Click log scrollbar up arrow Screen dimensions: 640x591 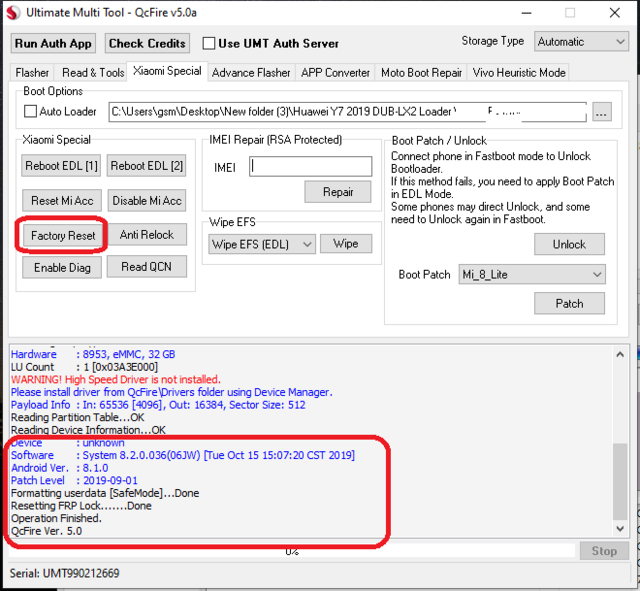pyautogui.click(x=620, y=354)
